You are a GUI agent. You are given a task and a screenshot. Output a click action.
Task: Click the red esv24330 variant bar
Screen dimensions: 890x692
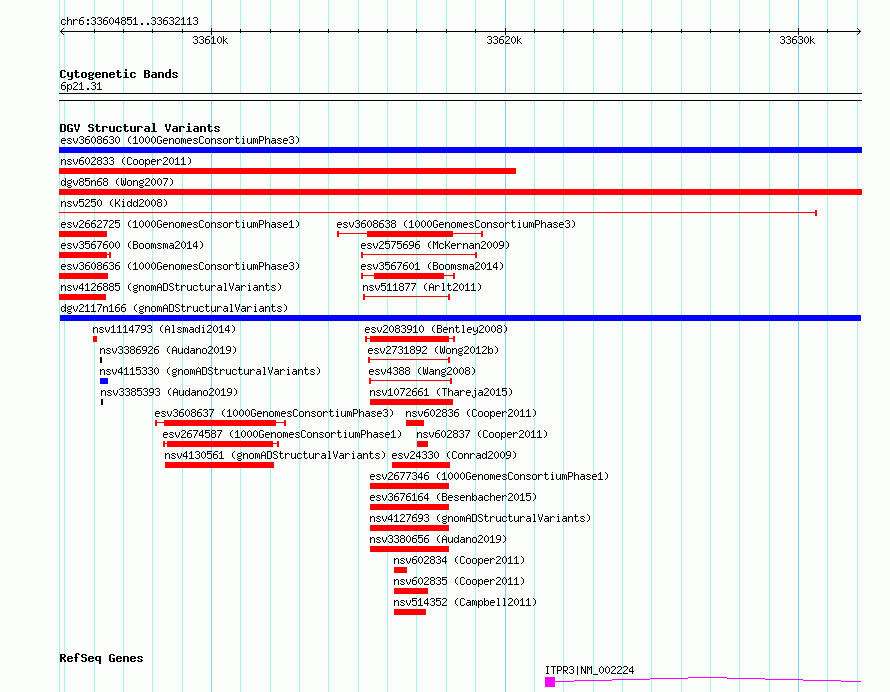(421, 465)
